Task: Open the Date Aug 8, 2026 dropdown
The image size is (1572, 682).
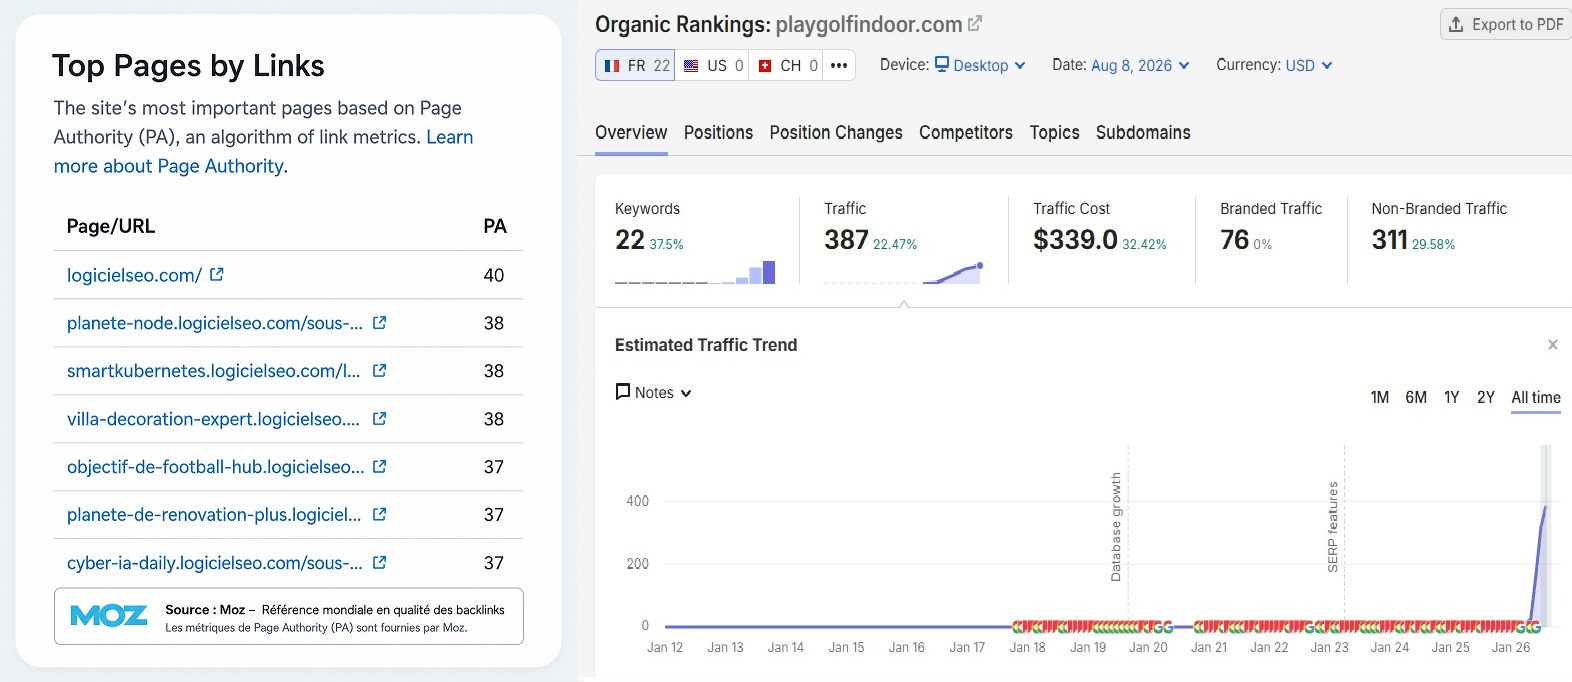Action: (x=1140, y=65)
